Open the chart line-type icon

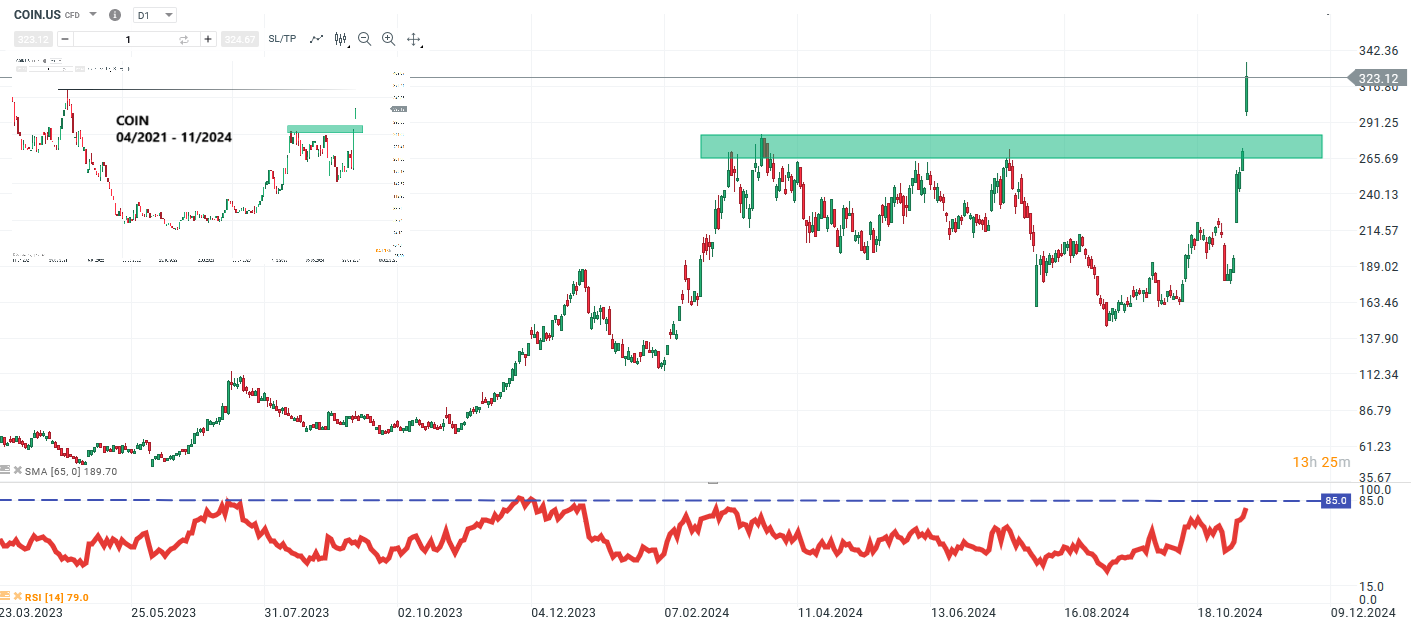click(x=315, y=39)
